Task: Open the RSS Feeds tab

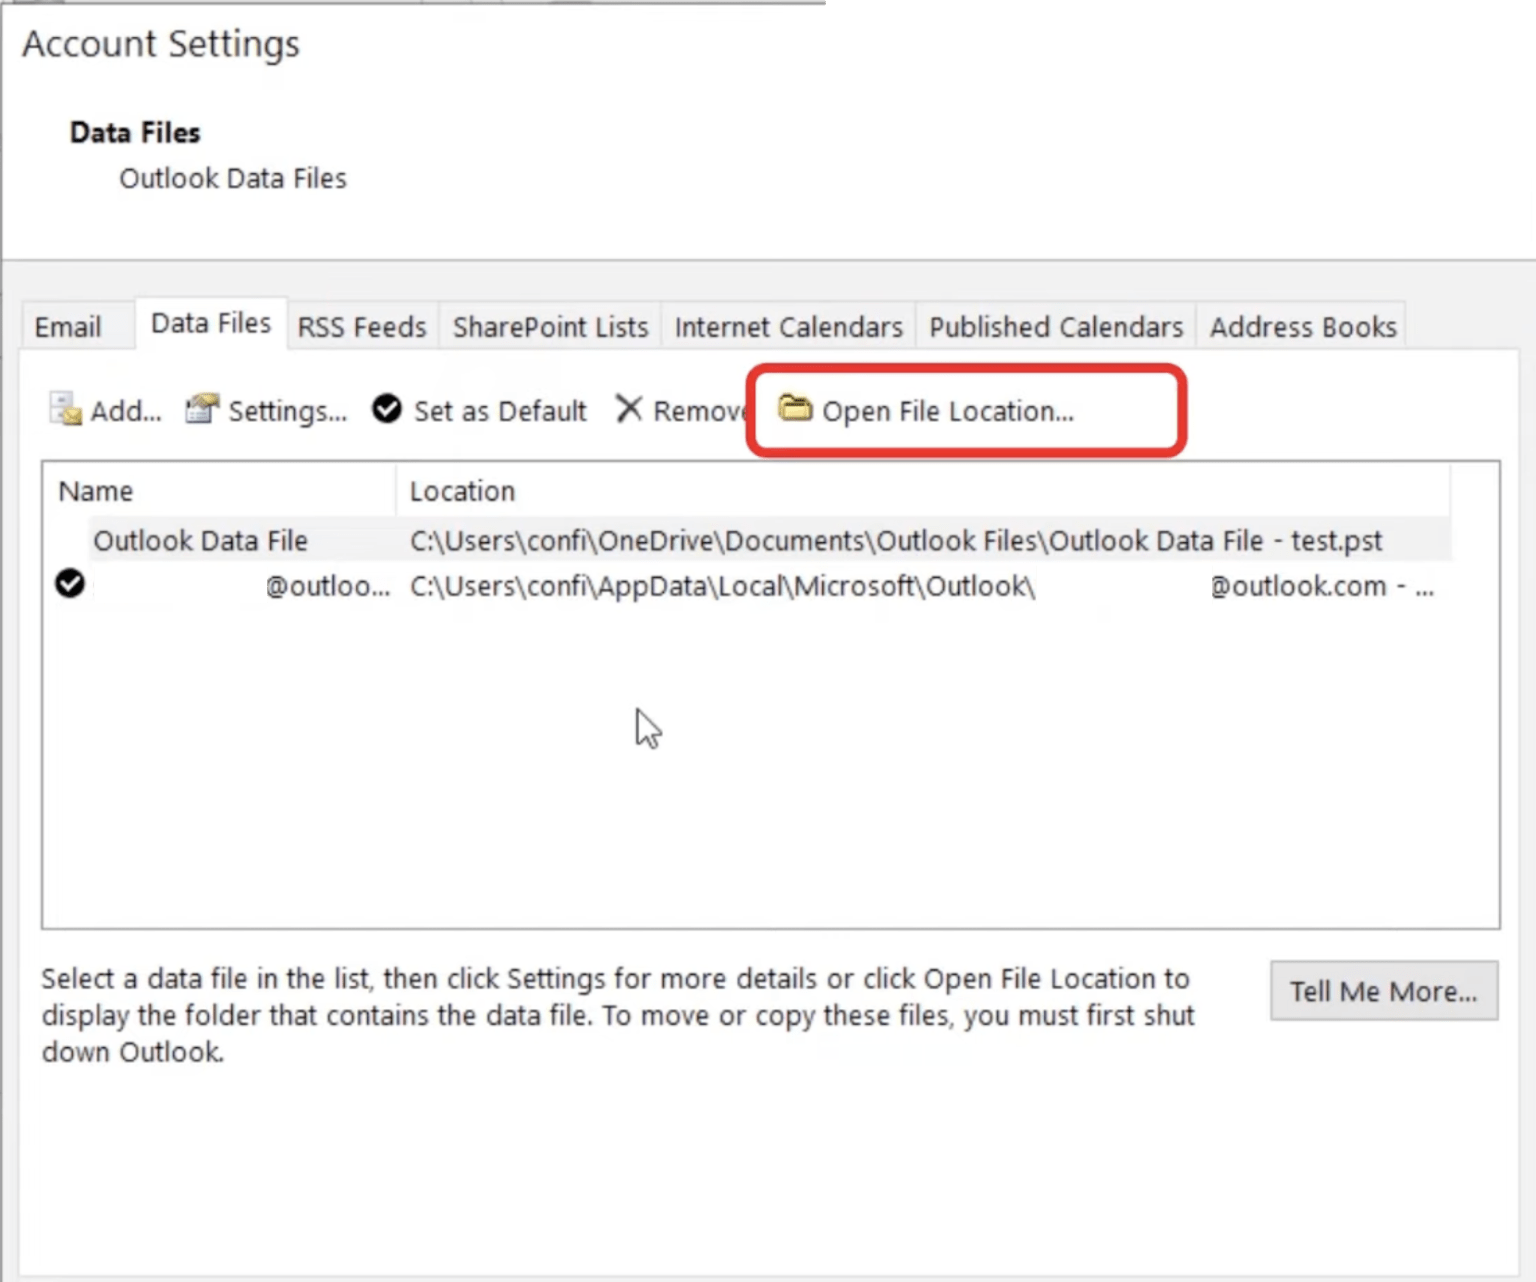Action: 361,326
